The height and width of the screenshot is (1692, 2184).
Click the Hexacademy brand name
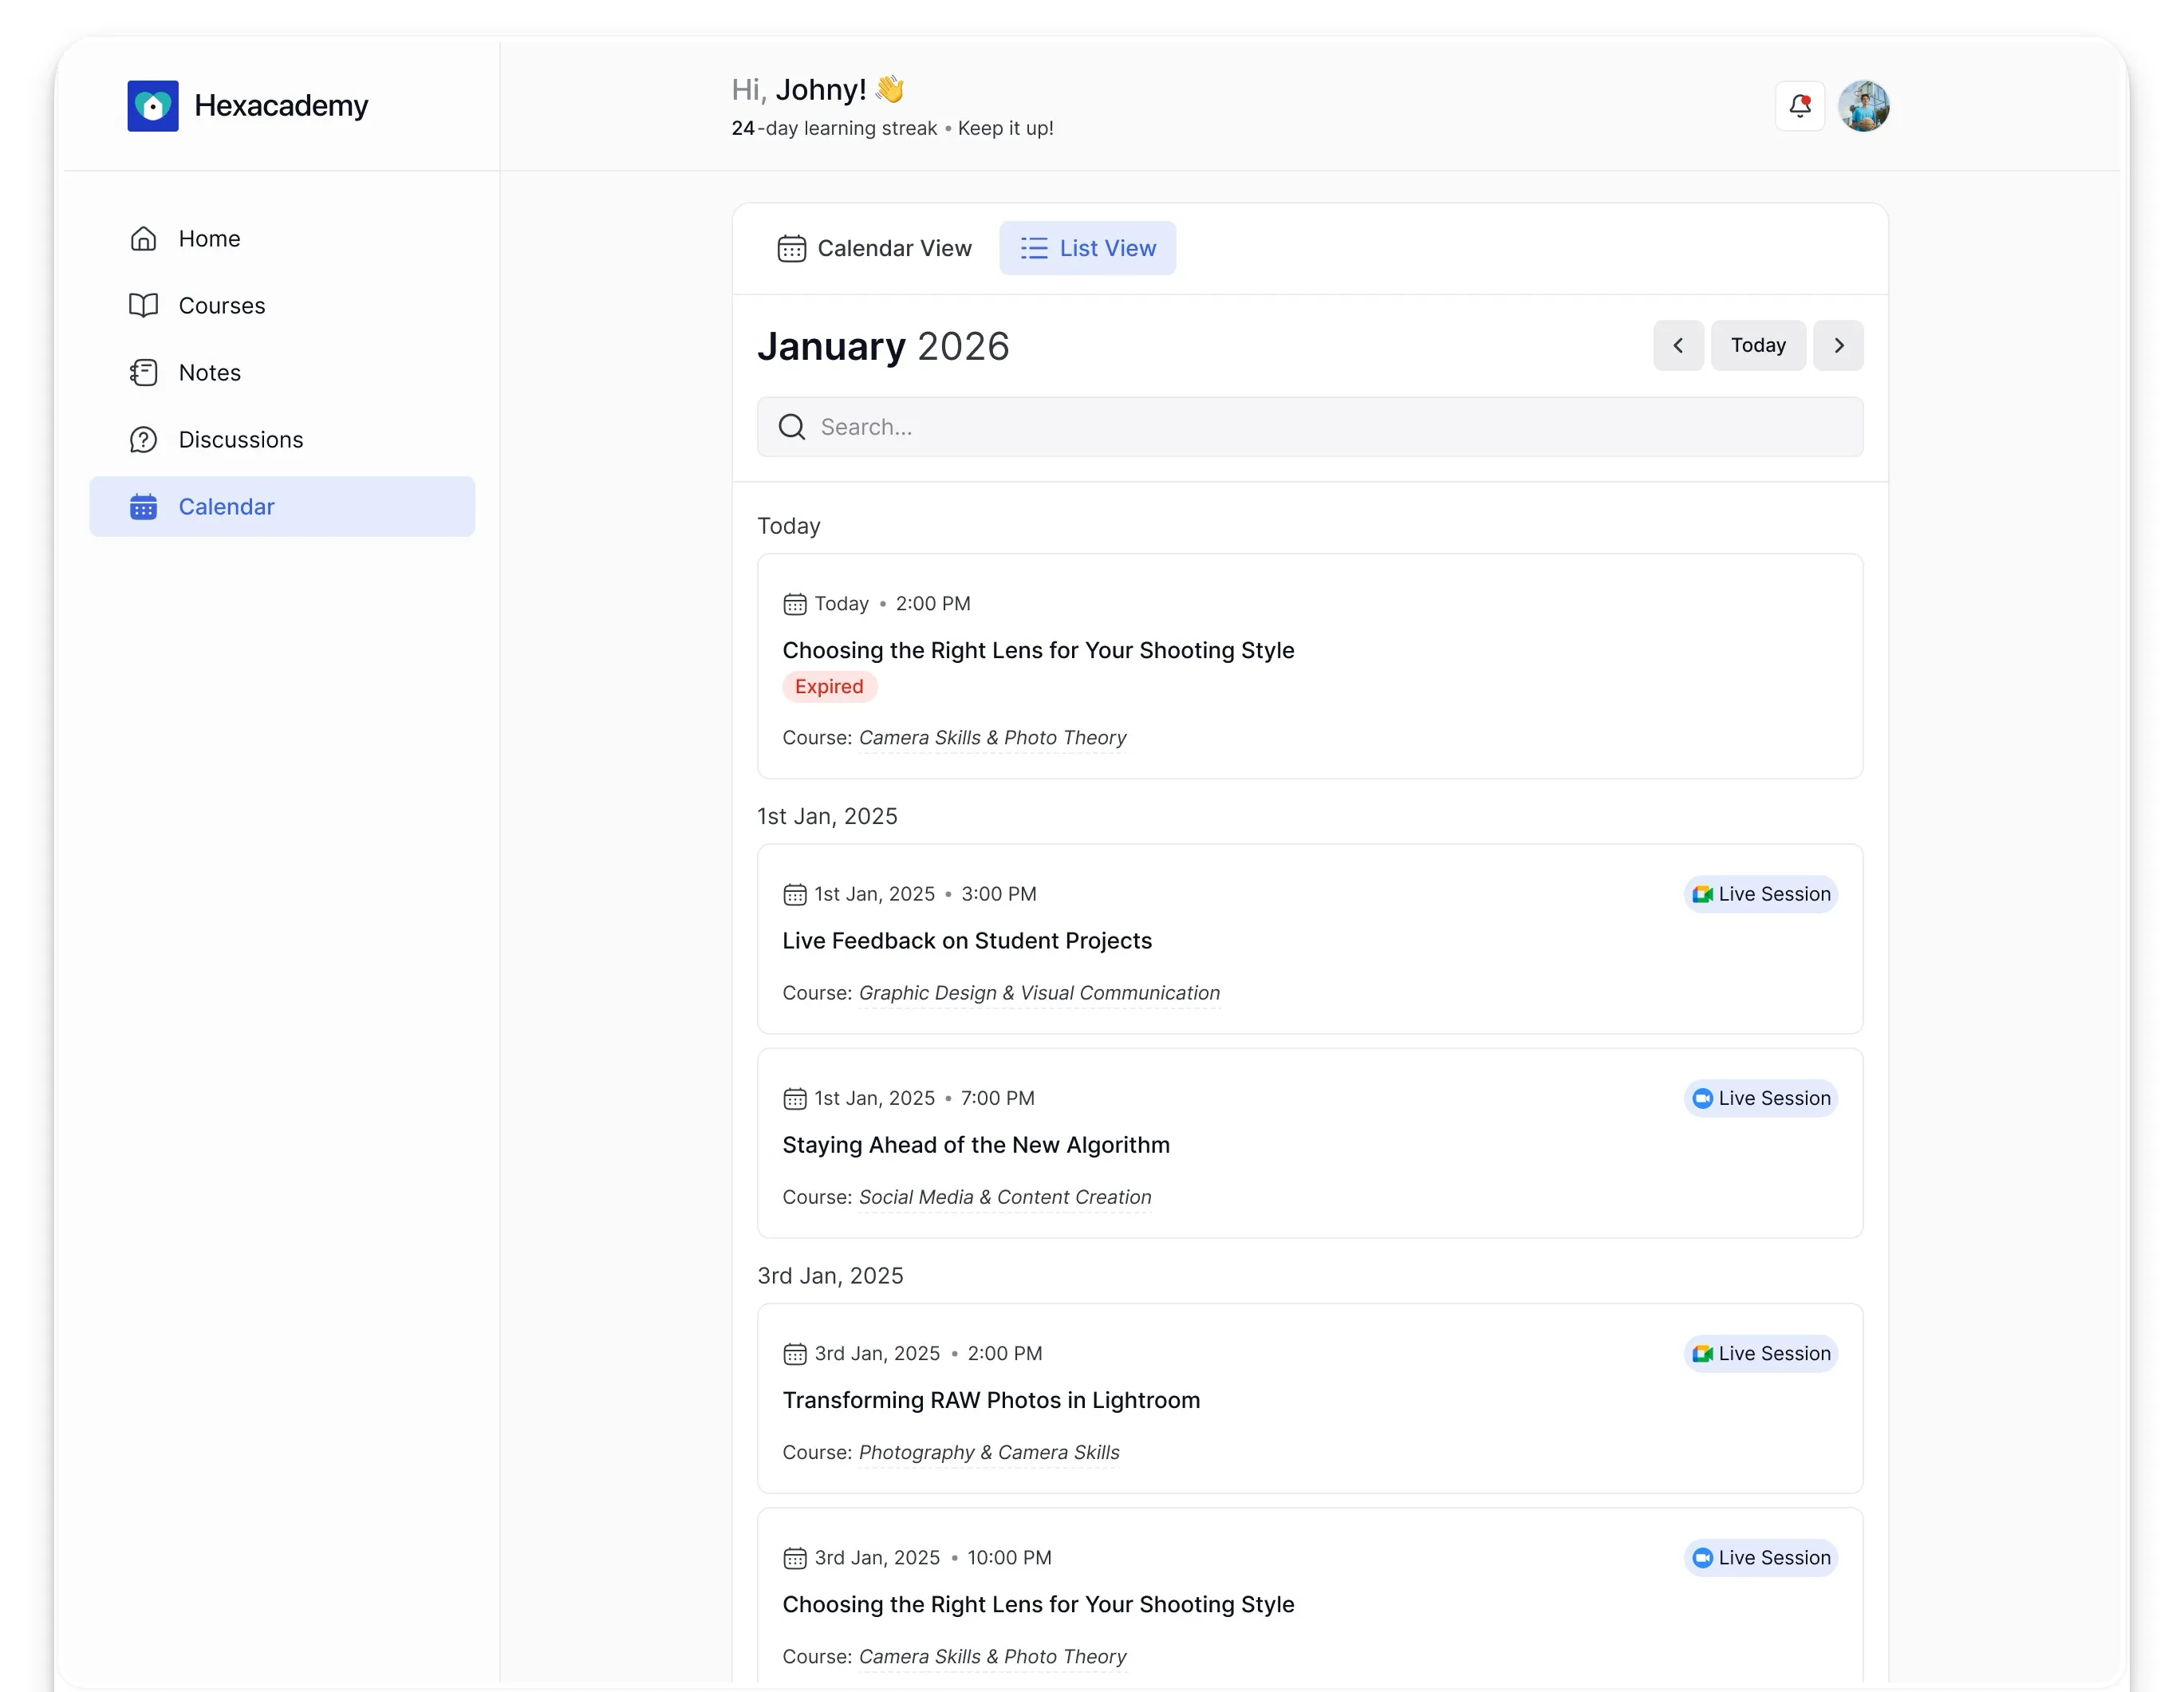pyautogui.click(x=281, y=106)
